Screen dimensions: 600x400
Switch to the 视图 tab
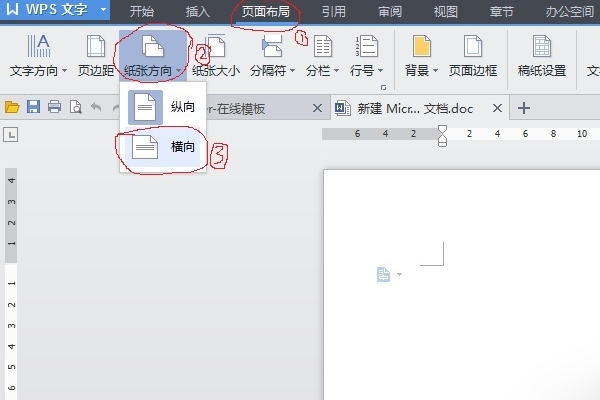pos(446,11)
